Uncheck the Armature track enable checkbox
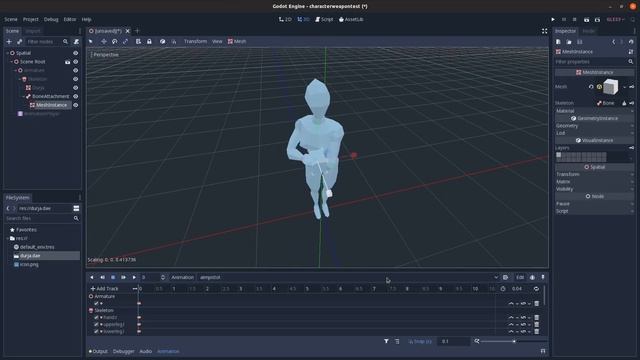Screen dimensions: 640x360 96,303
